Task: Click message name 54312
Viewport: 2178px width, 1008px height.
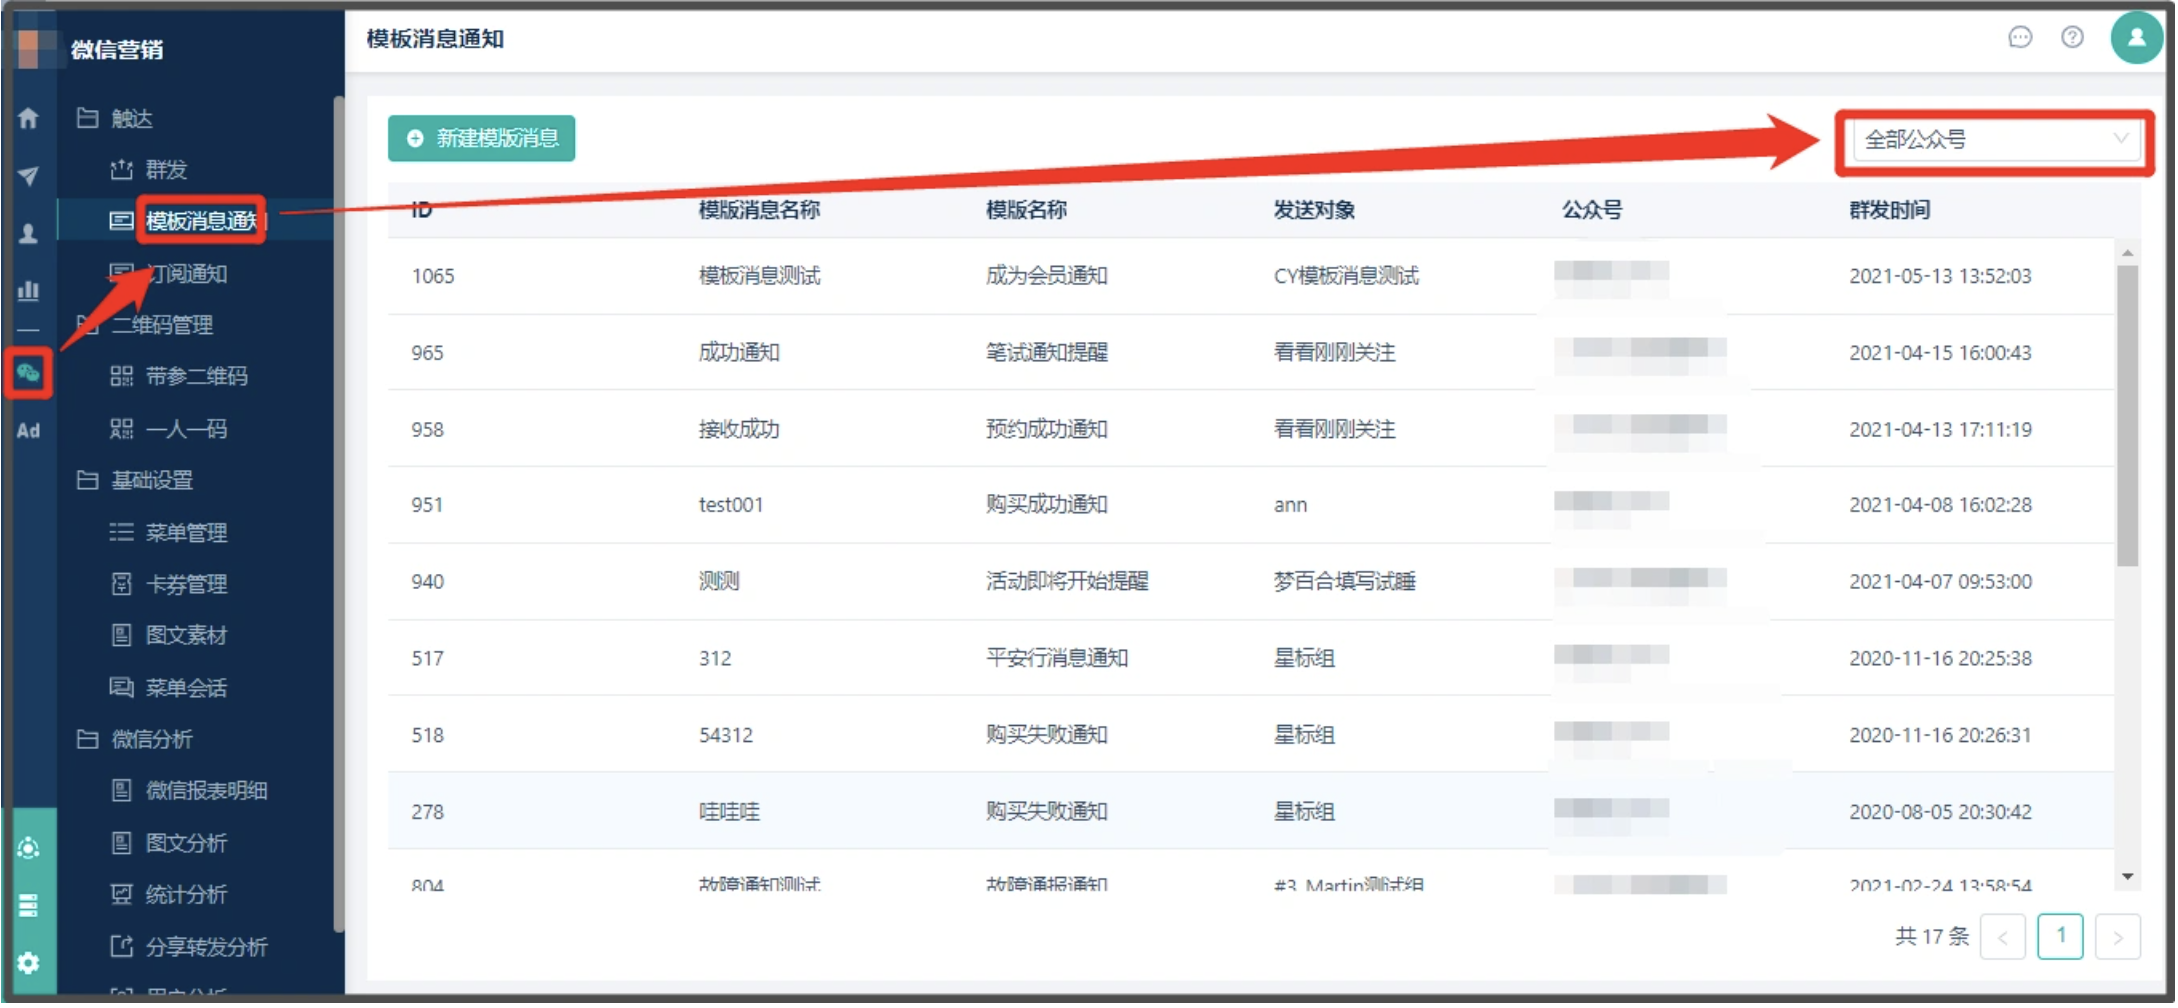Action: (x=726, y=735)
